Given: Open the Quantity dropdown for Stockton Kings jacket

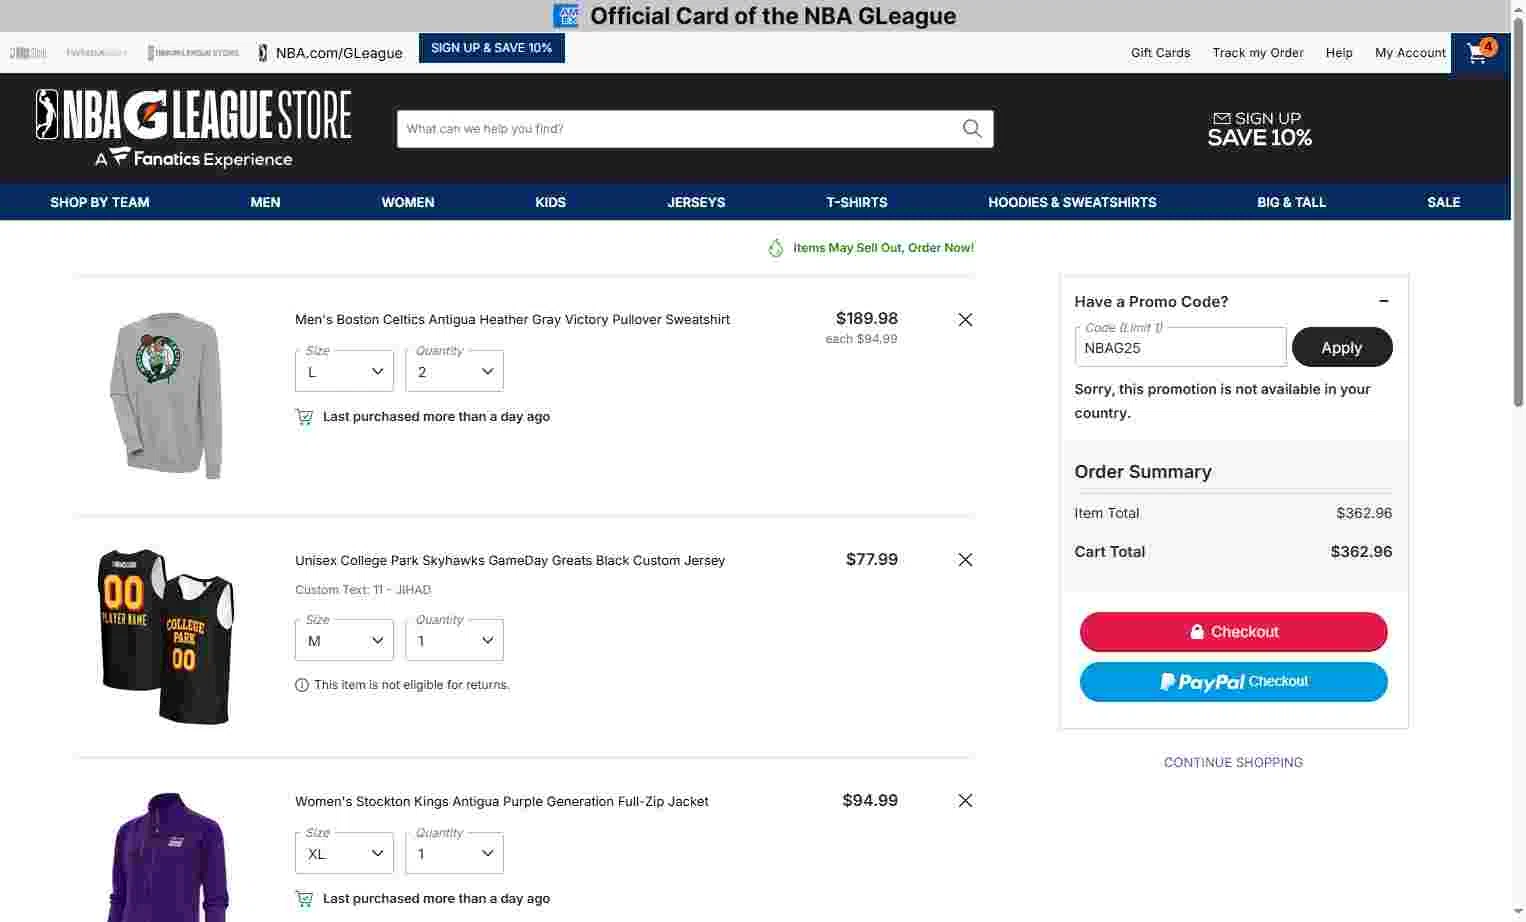Looking at the screenshot, I should click(454, 853).
